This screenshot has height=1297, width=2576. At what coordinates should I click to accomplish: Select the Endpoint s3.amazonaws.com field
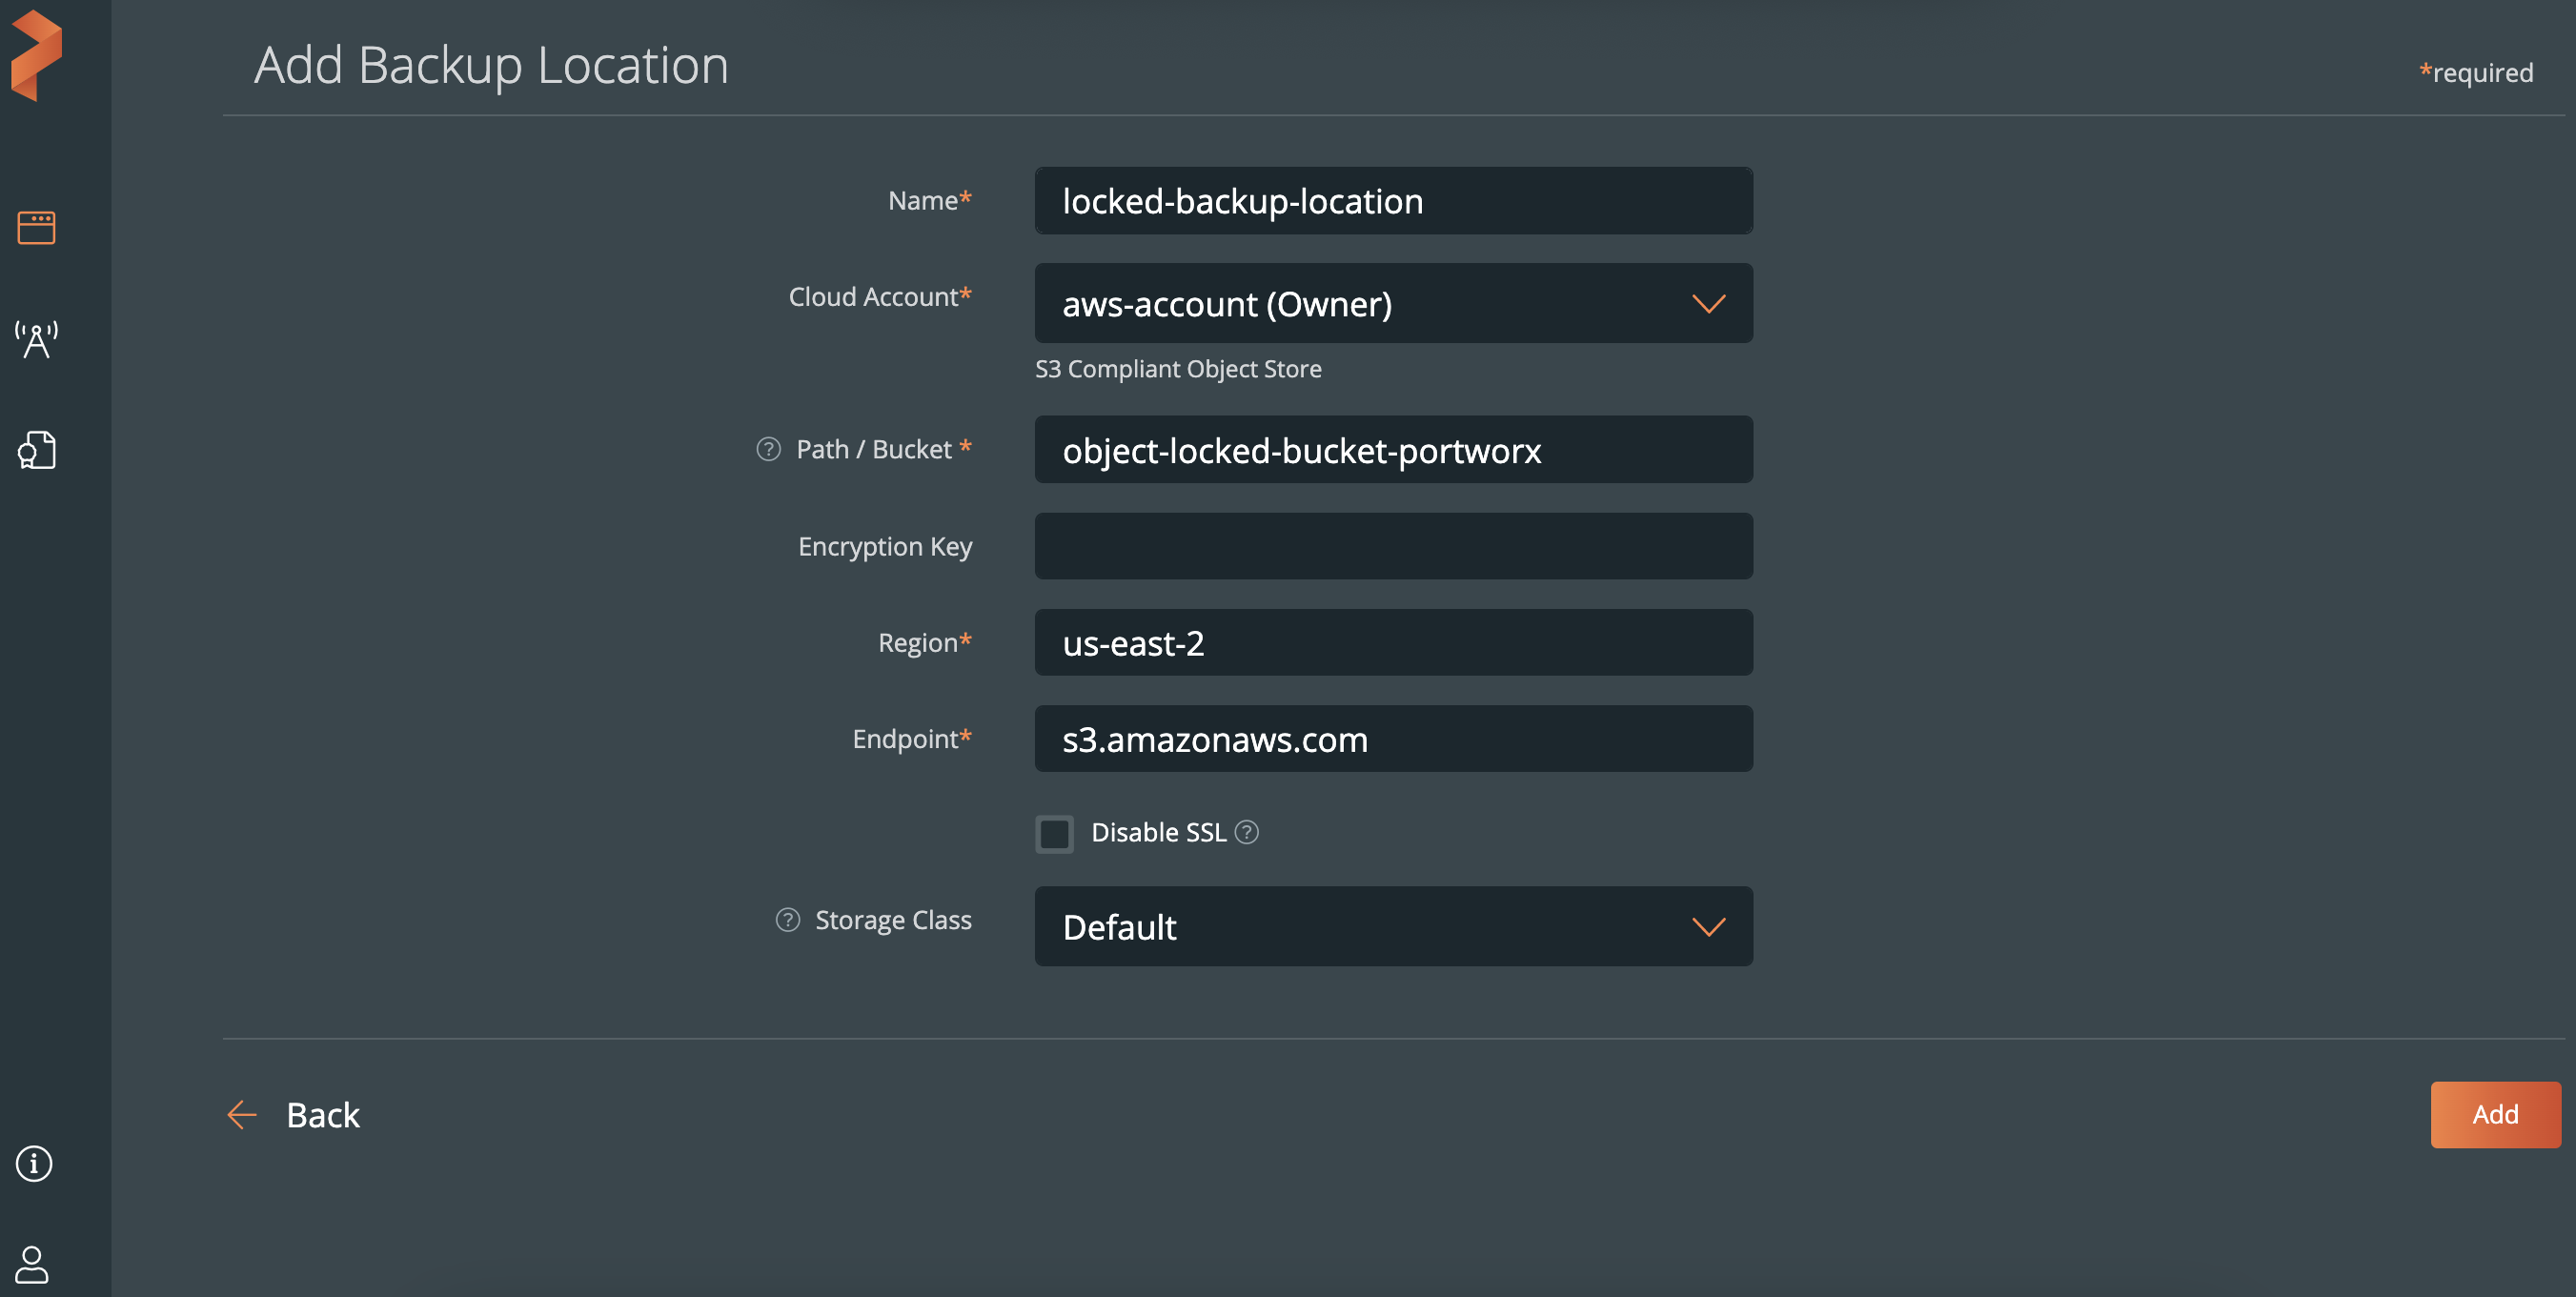(1392, 739)
